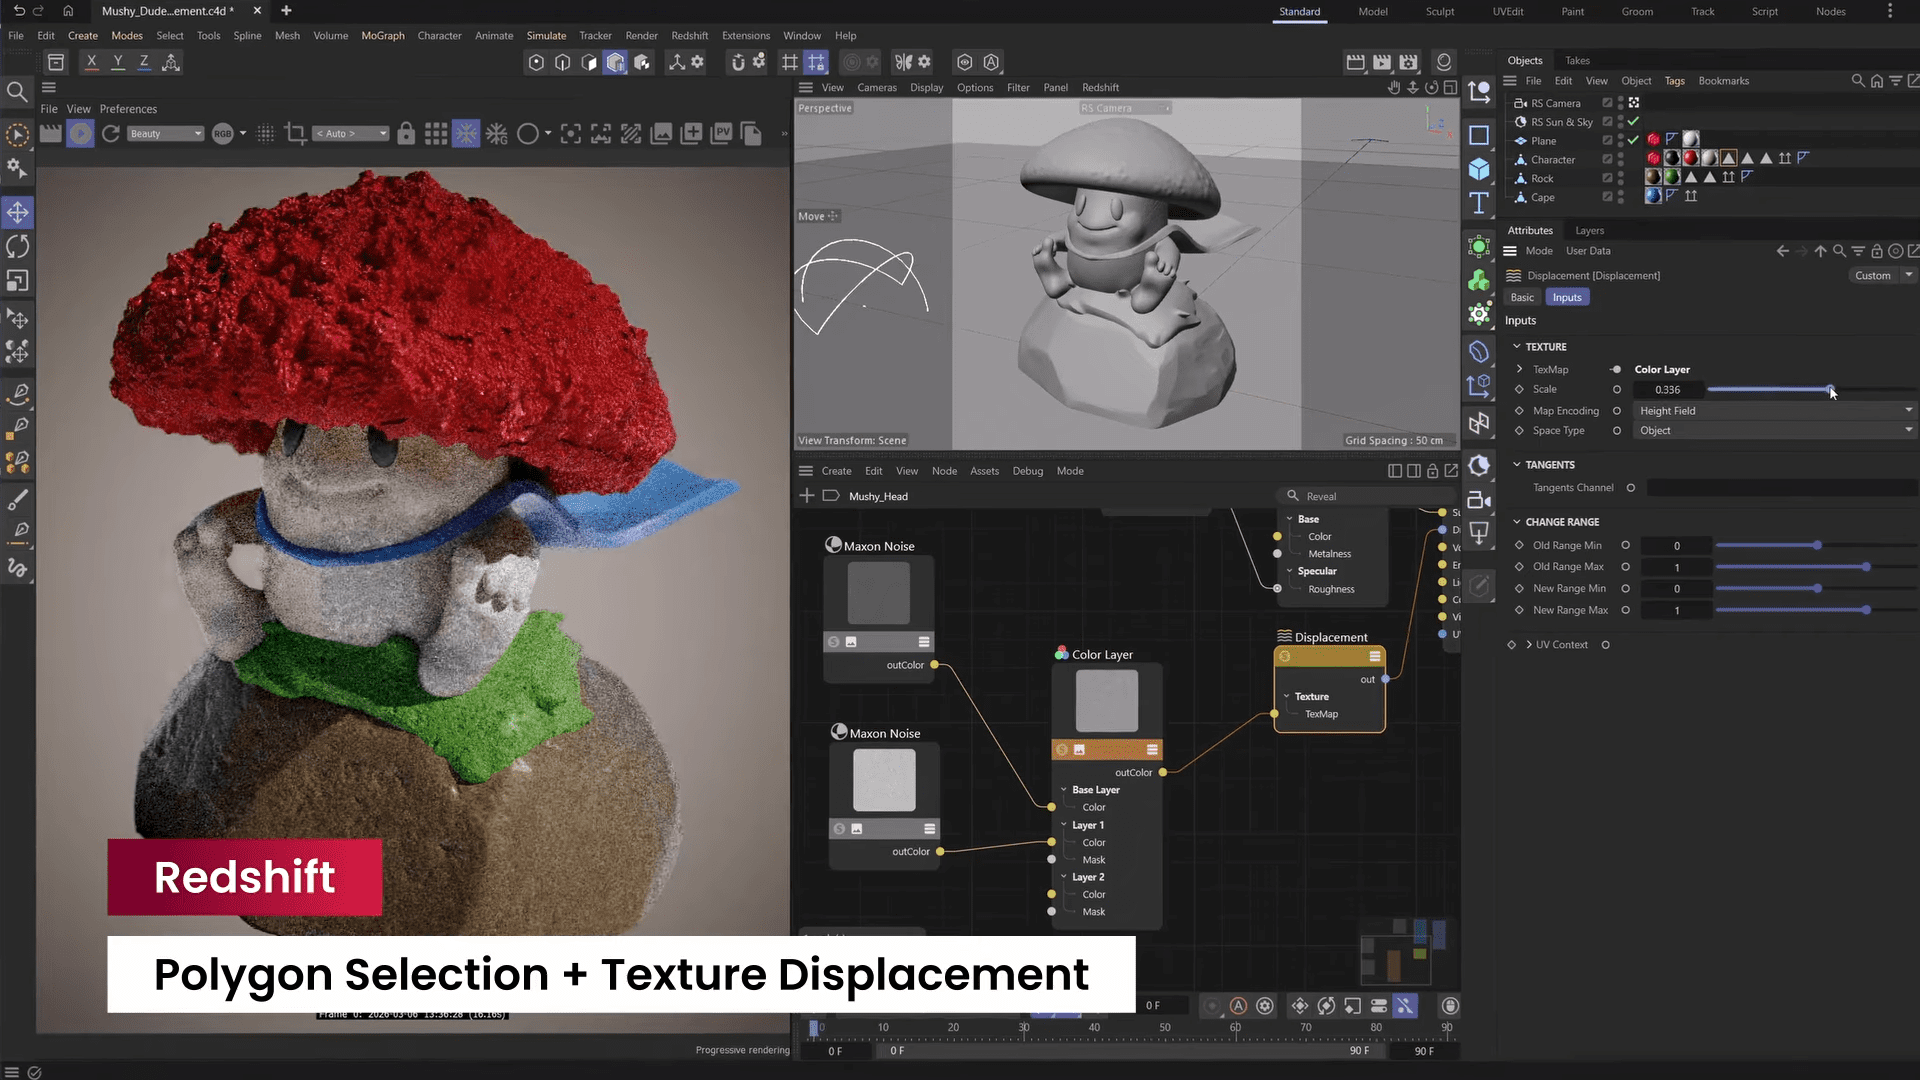The height and width of the screenshot is (1080, 1920).
Task: Select the Rotate tool in left toolbar
Action: click(x=18, y=246)
